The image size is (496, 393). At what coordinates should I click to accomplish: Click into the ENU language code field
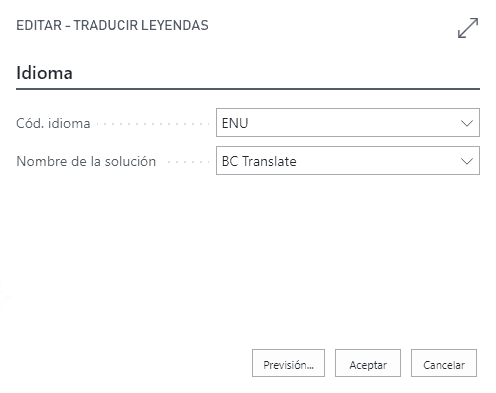(x=348, y=122)
